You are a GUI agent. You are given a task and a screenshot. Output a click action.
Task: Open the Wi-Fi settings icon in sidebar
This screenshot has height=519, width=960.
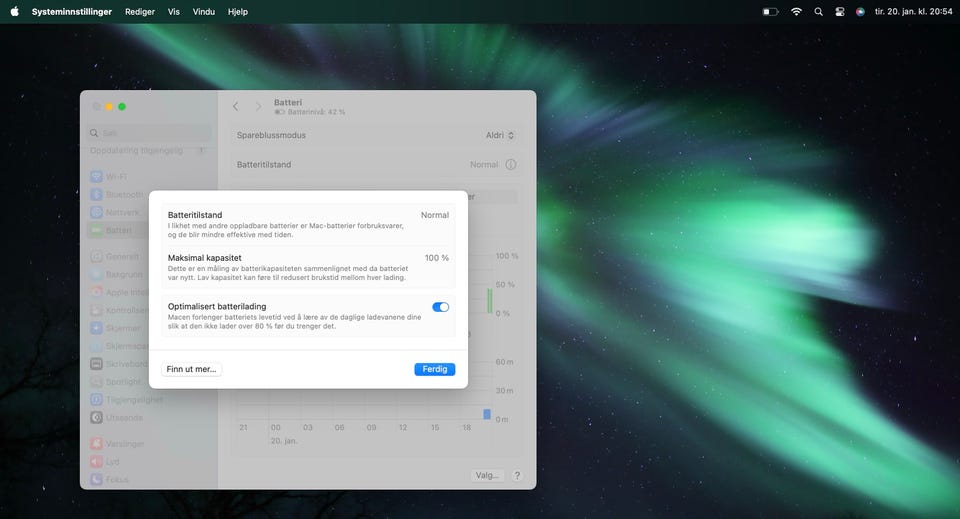[96, 176]
